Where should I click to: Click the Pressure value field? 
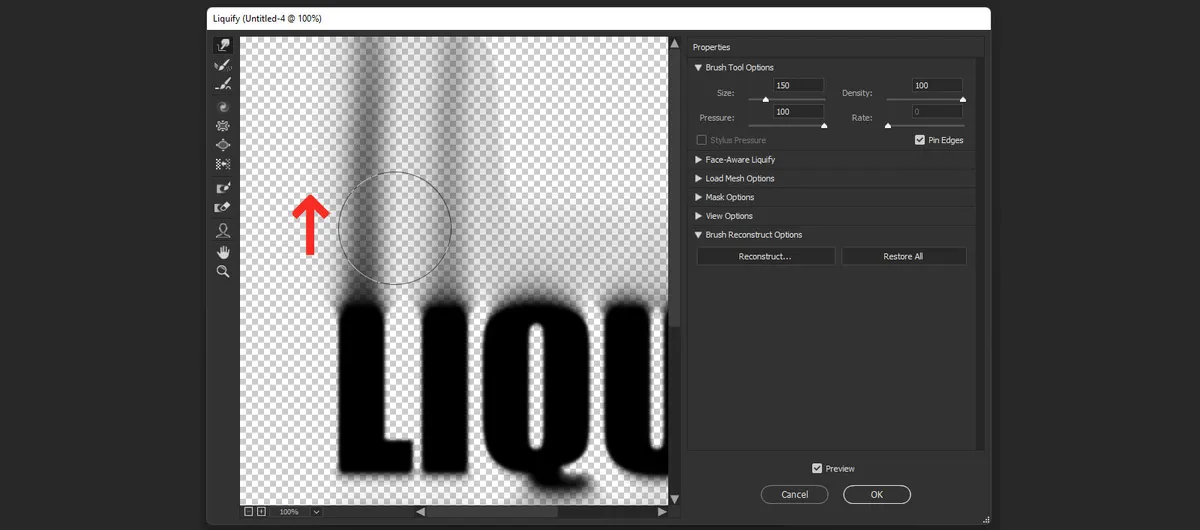point(799,112)
